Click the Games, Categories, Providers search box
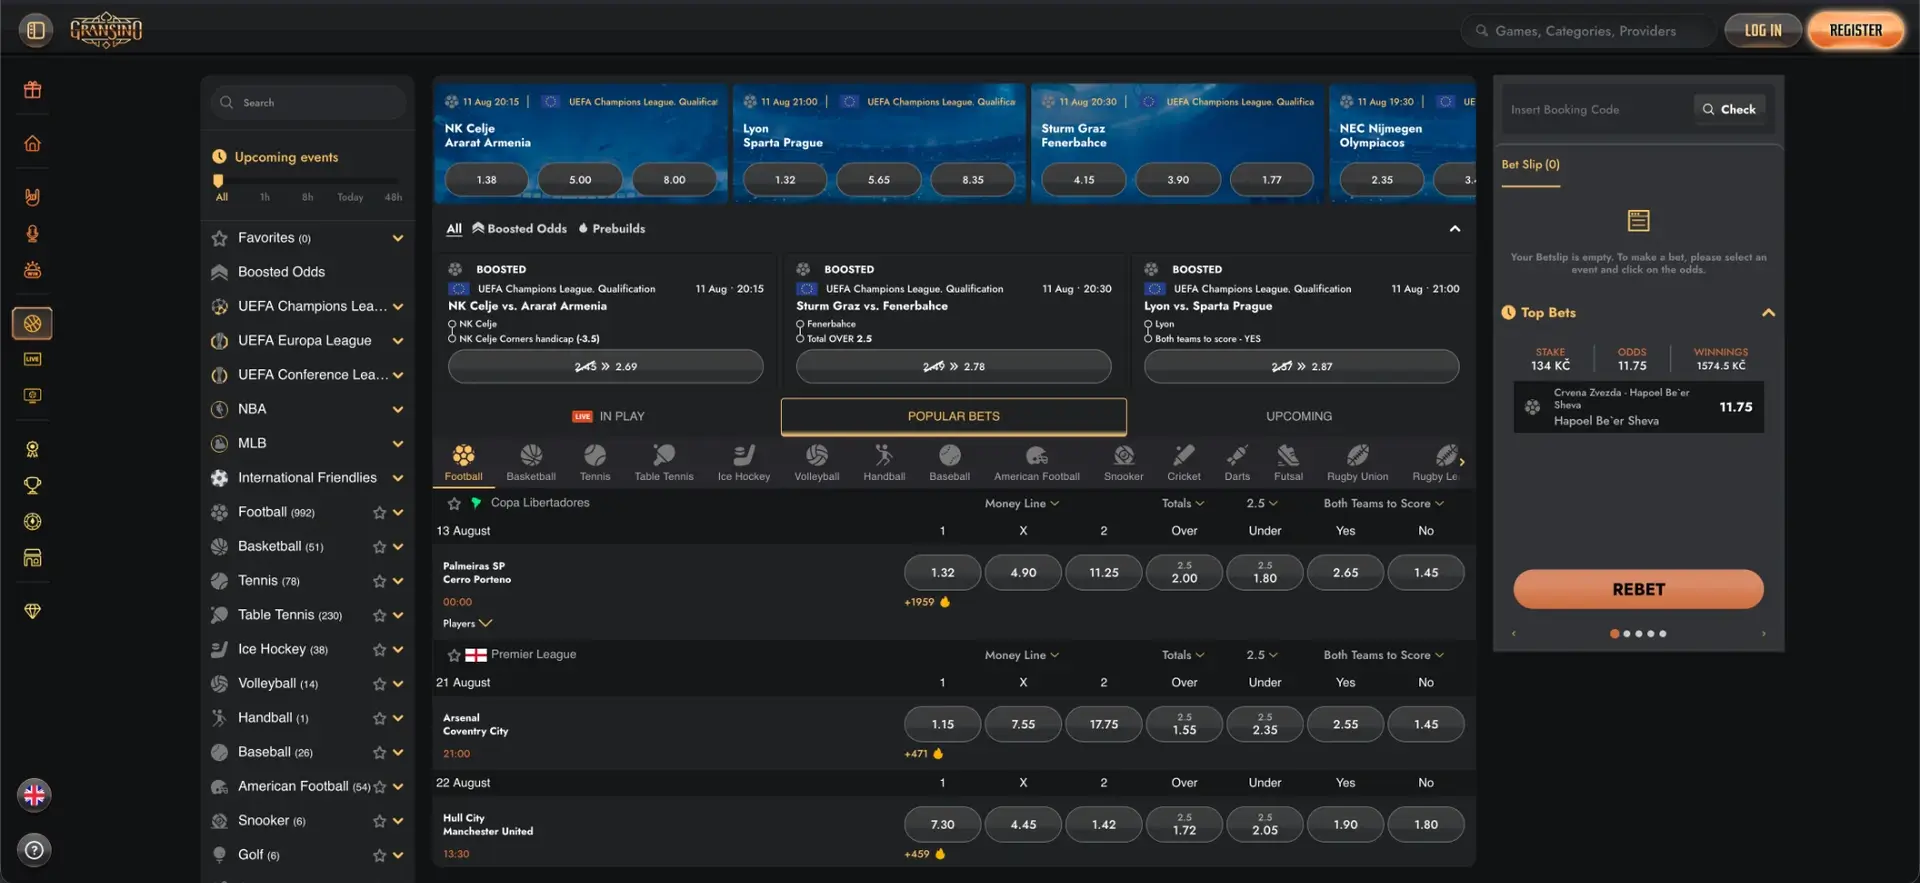The image size is (1920, 883). click(1589, 31)
